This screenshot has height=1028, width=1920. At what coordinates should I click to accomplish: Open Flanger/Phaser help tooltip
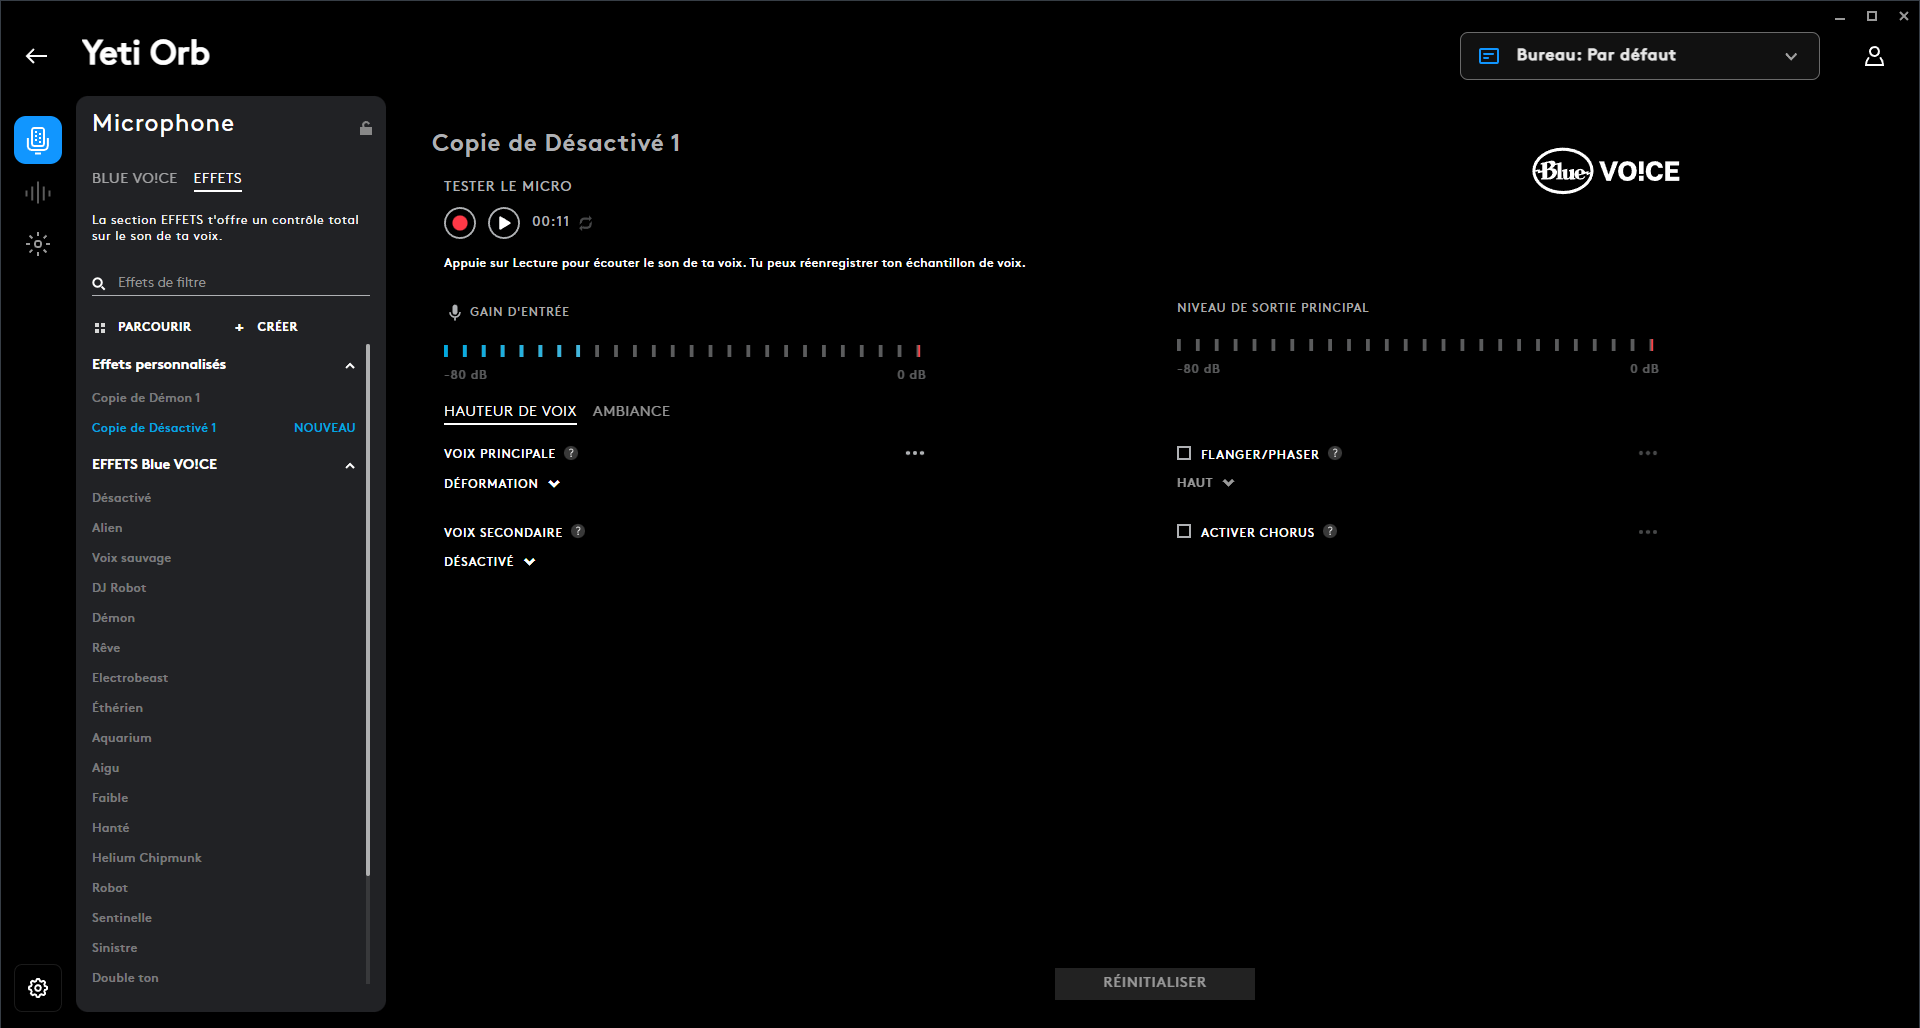pyautogui.click(x=1335, y=453)
